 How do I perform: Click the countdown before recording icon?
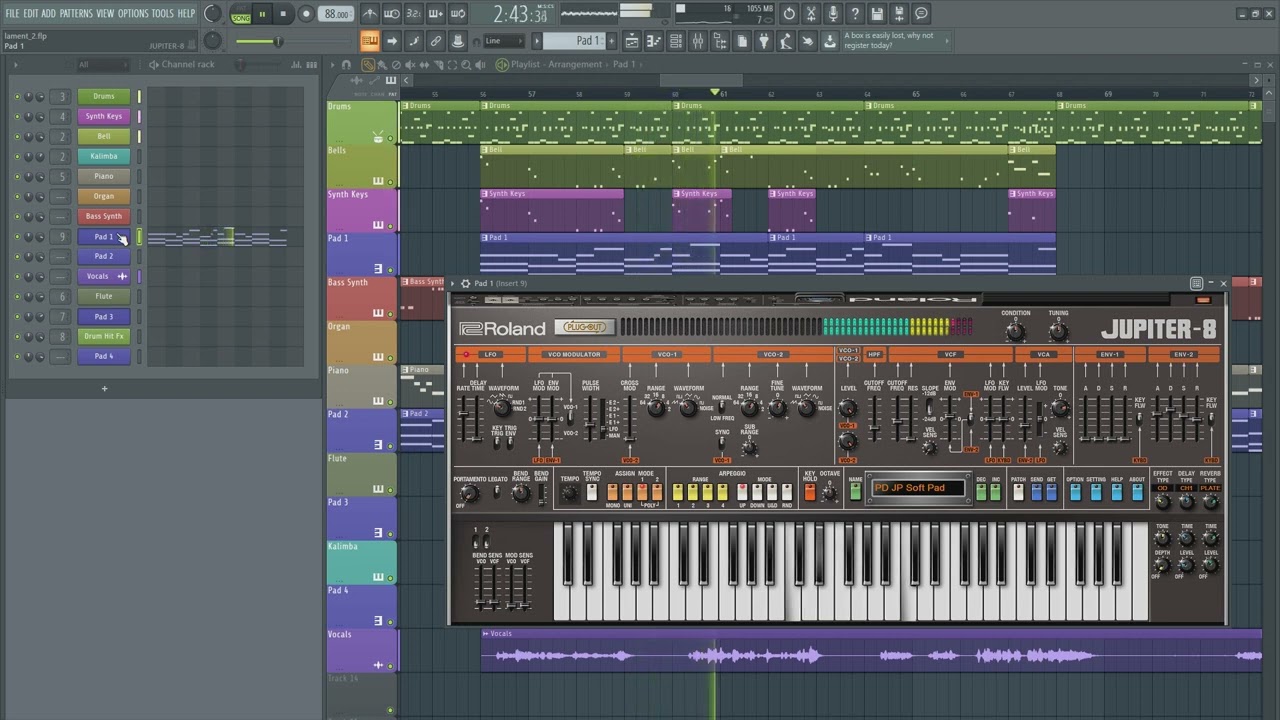(x=414, y=14)
